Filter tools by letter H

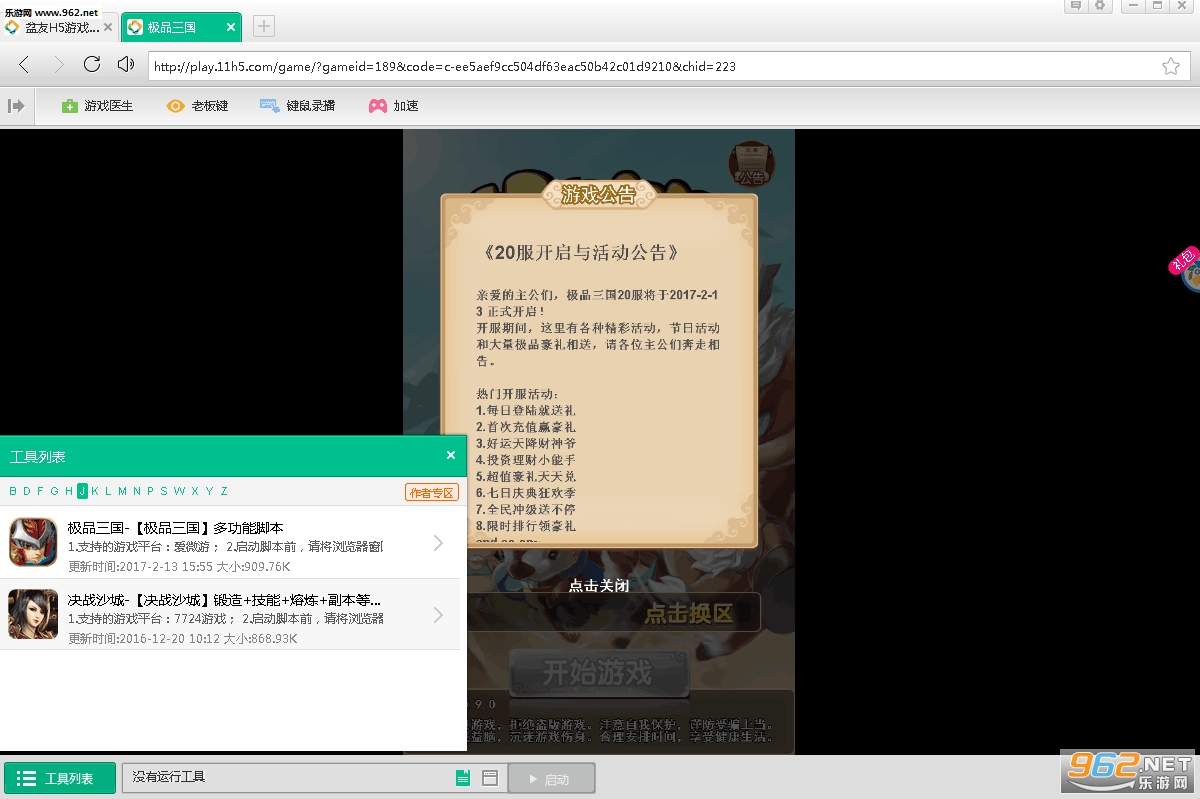tap(69, 491)
